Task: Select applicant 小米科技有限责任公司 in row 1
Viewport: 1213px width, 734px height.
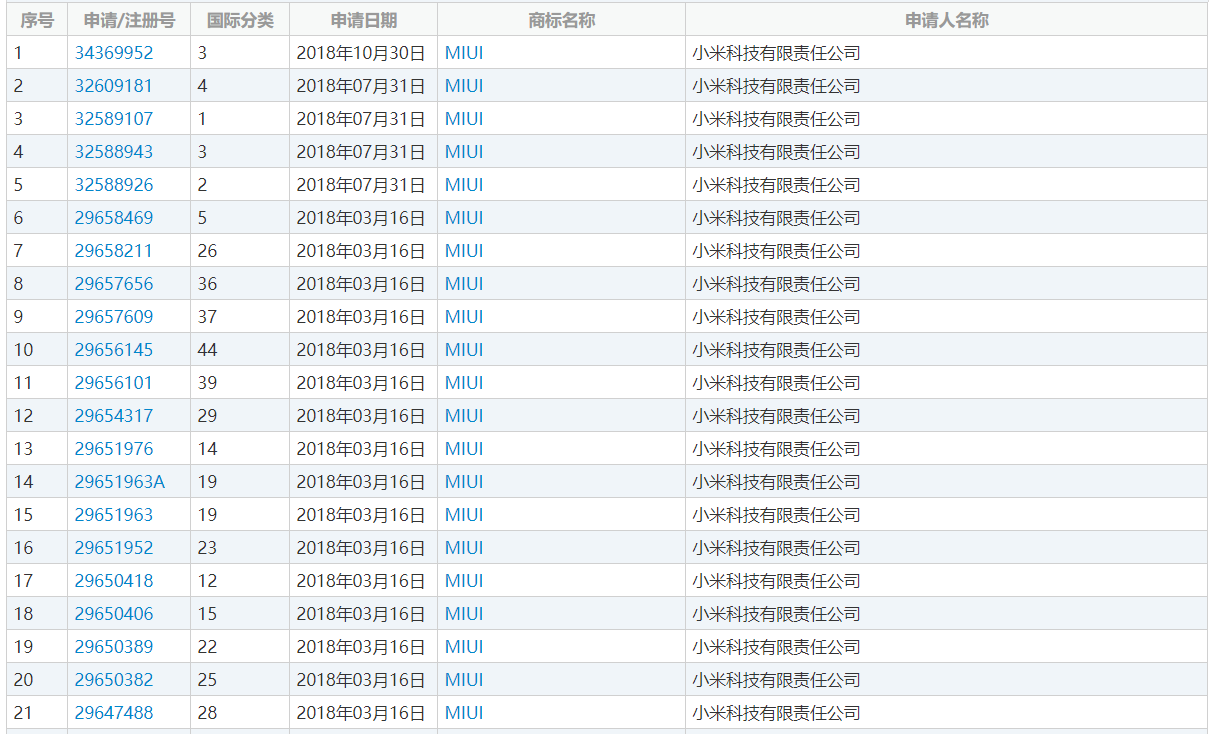Action: click(x=776, y=53)
